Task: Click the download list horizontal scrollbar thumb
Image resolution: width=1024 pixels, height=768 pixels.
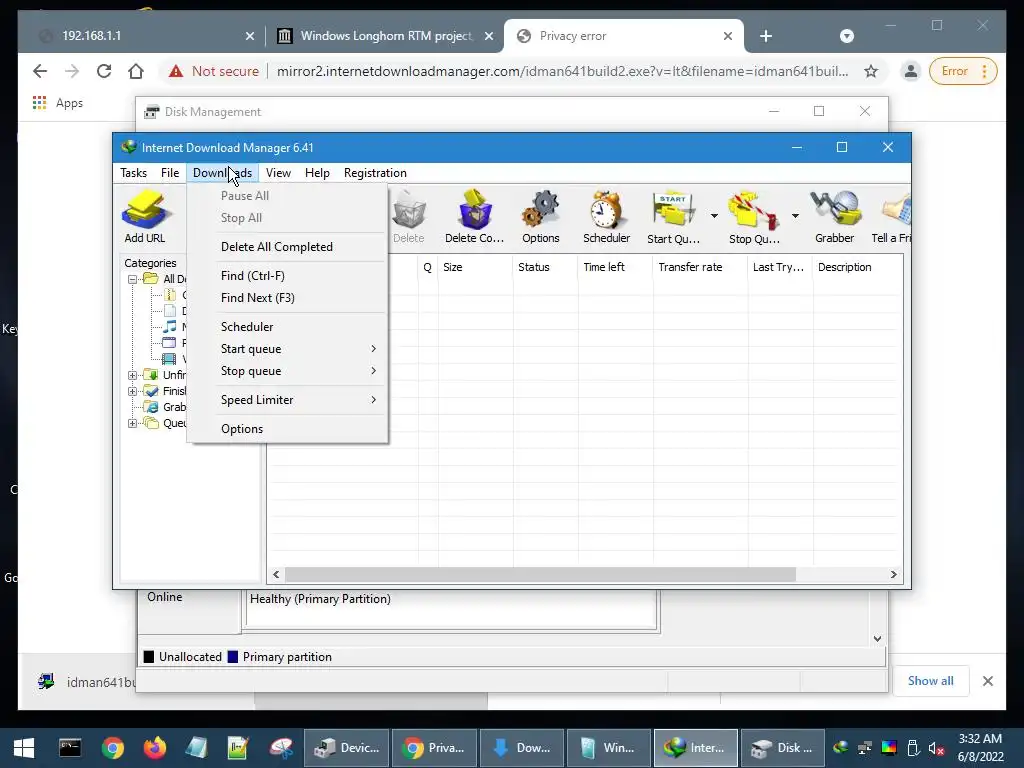Action: click(x=540, y=575)
